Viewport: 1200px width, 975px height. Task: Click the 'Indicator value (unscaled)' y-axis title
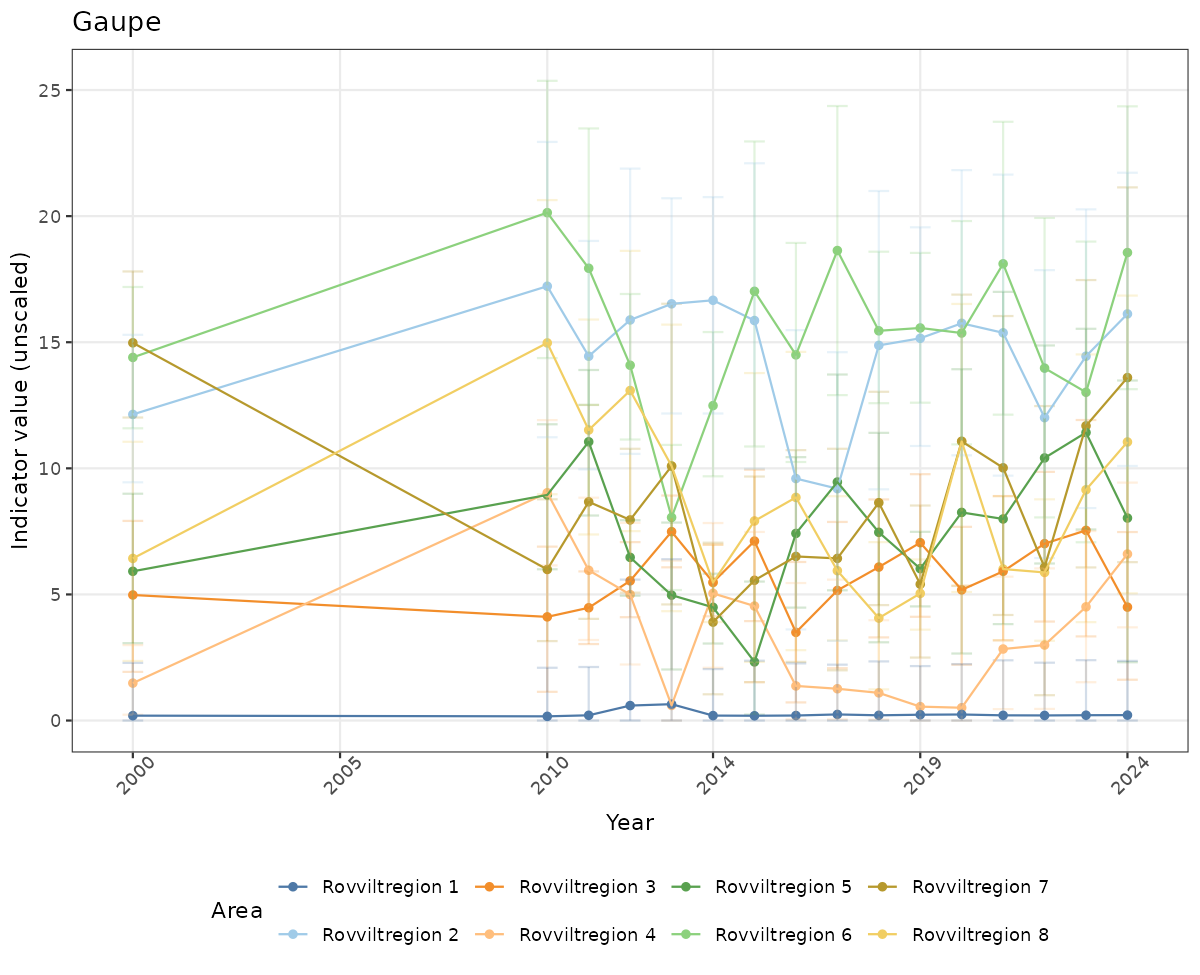tap(21, 400)
